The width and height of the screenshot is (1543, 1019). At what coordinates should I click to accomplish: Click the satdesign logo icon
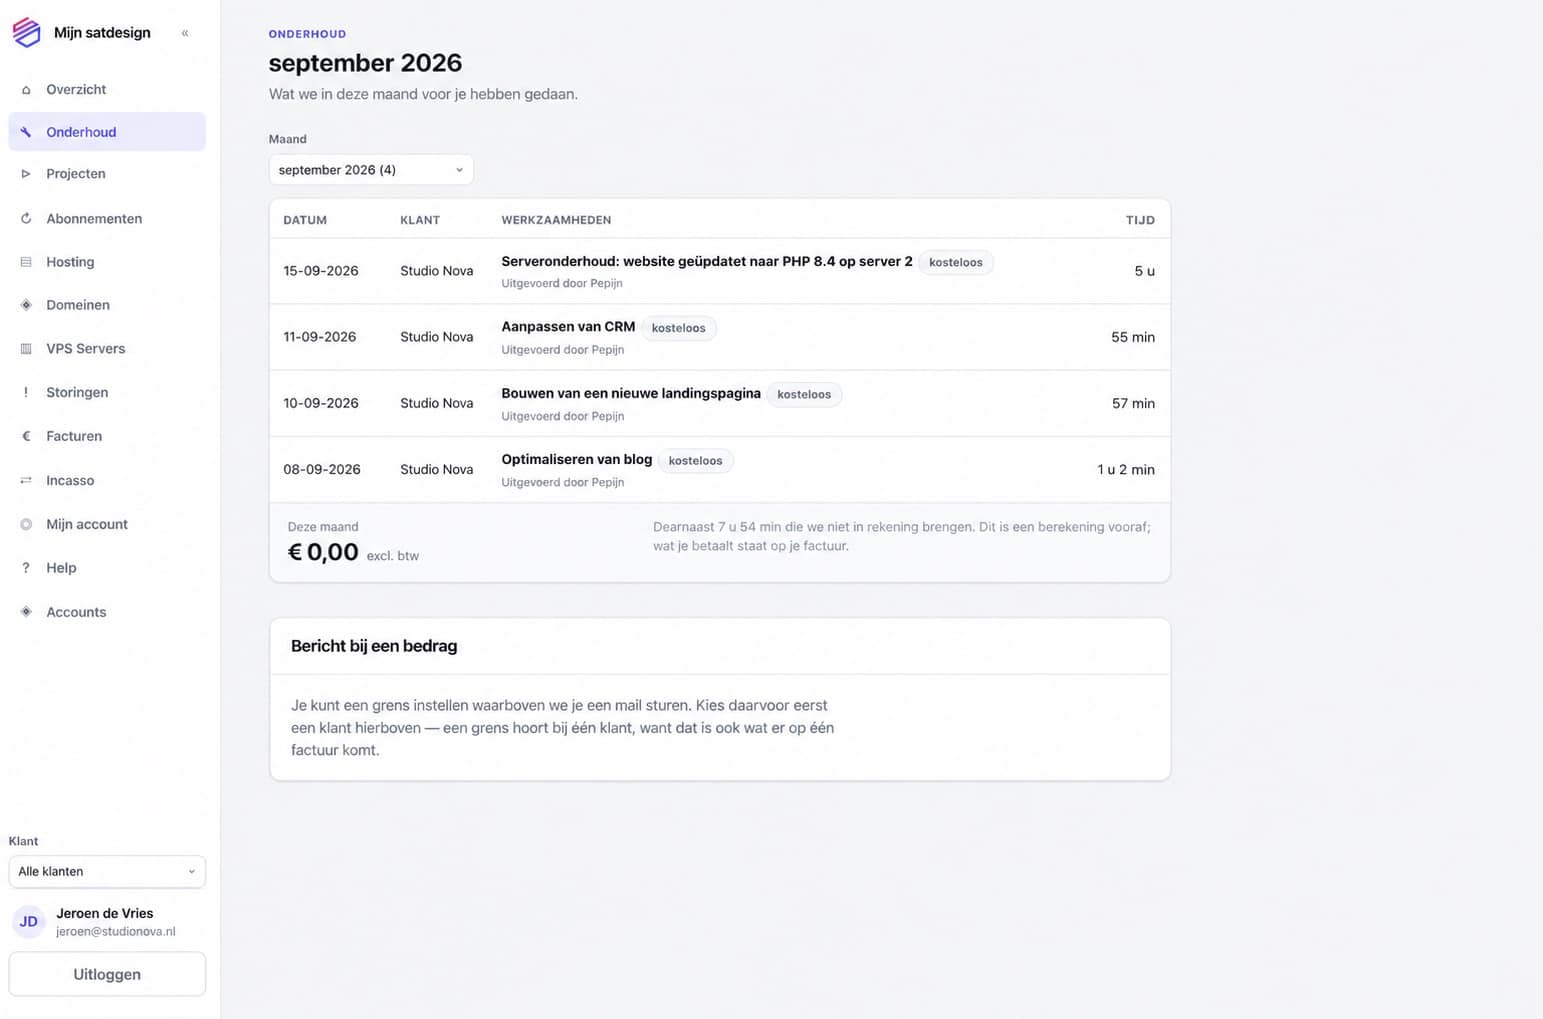(x=26, y=32)
